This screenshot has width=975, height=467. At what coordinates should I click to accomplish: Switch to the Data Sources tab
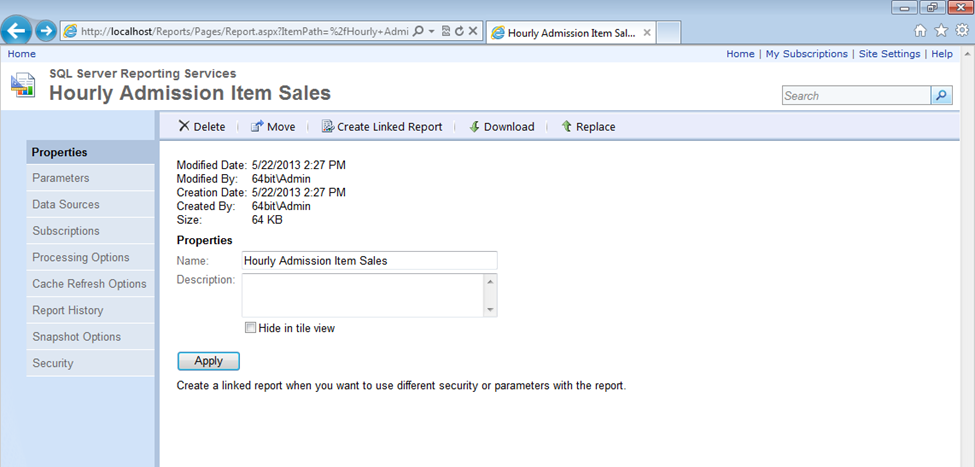66,204
